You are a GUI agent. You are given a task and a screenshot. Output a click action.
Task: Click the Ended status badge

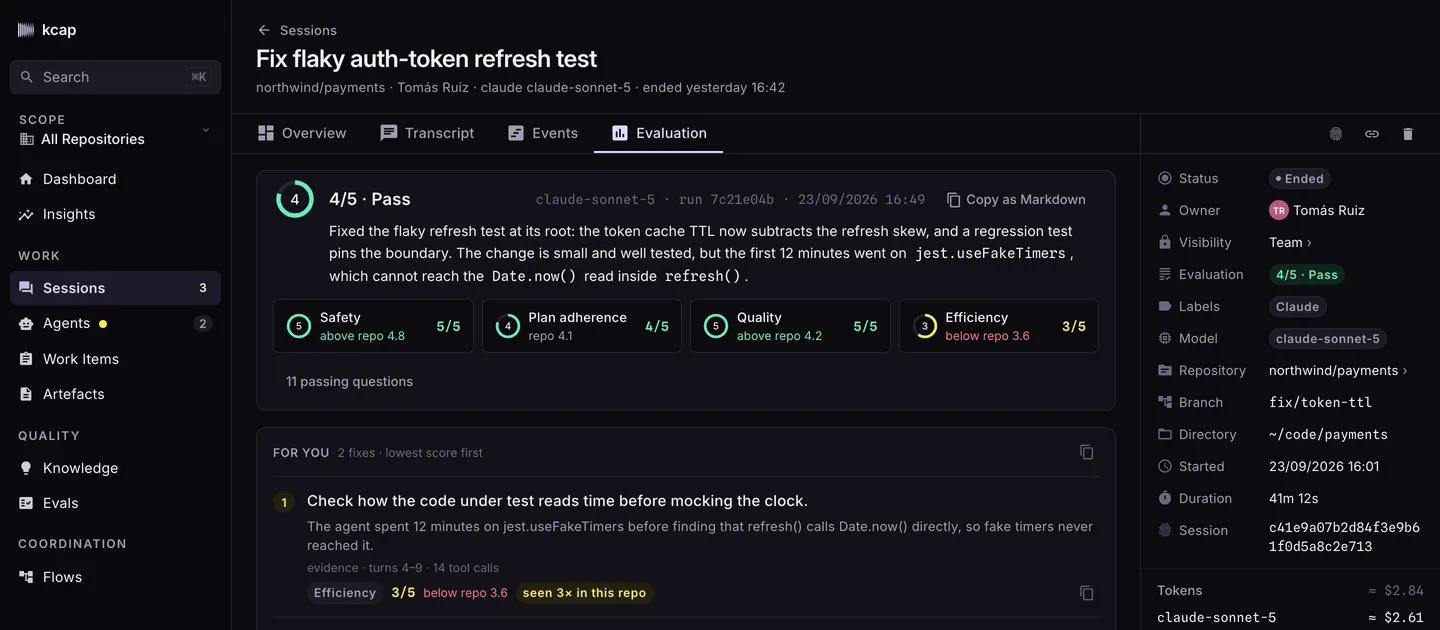[x=1298, y=179]
